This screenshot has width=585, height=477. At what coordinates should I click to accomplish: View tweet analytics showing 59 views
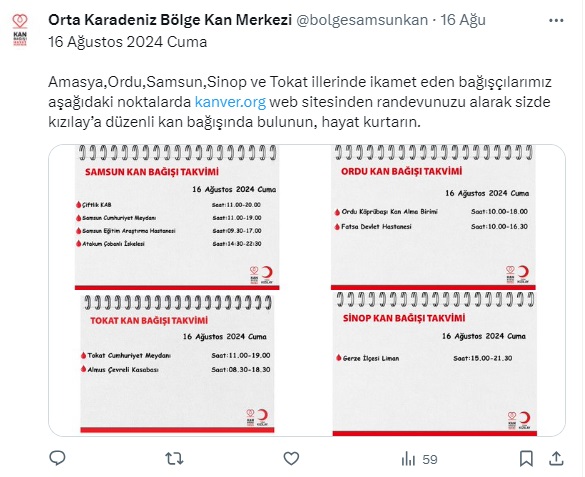(x=419, y=459)
